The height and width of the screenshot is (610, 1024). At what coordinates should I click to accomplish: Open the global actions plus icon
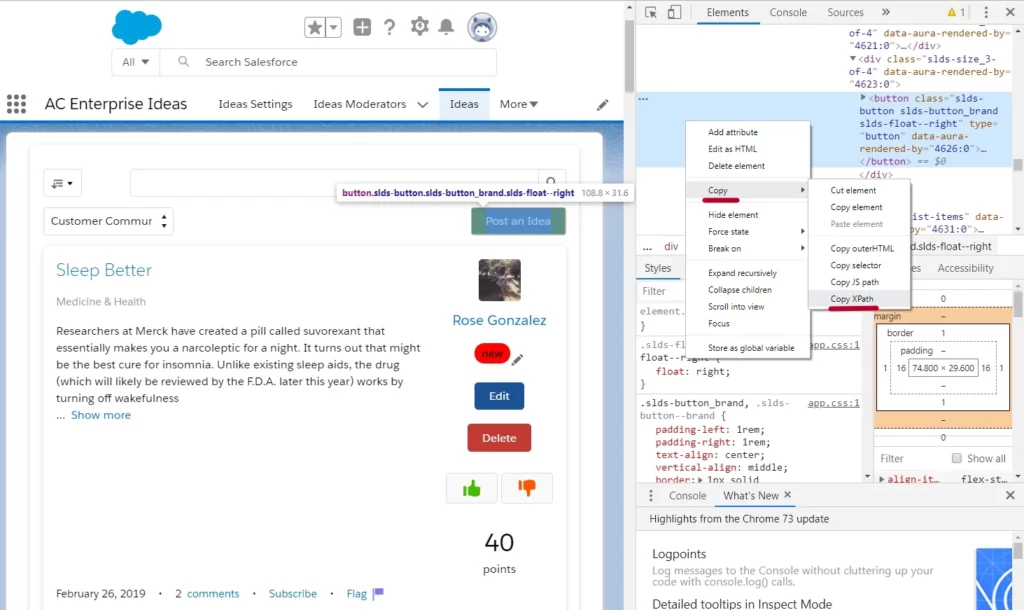pyautogui.click(x=362, y=27)
